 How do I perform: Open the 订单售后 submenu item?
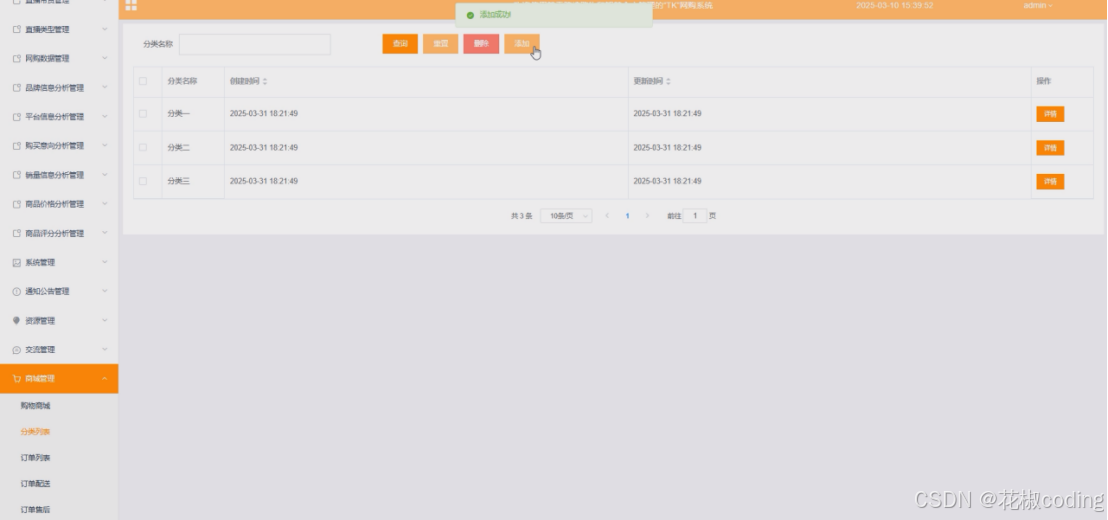(35, 510)
